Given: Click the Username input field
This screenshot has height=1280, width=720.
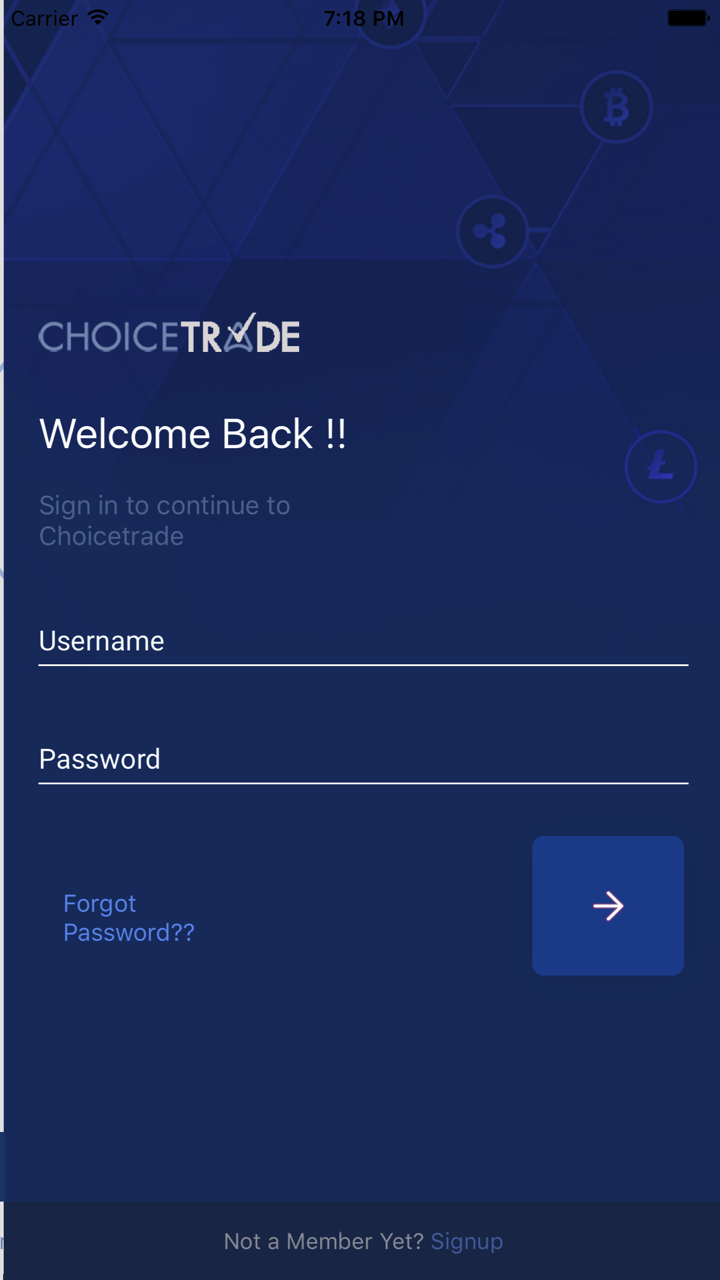Looking at the screenshot, I should [x=363, y=641].
